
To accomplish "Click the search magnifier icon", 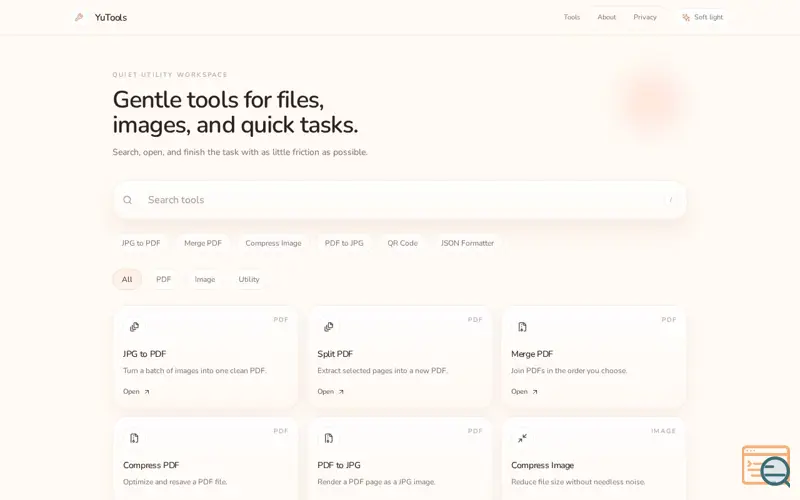I will point(128,200).
